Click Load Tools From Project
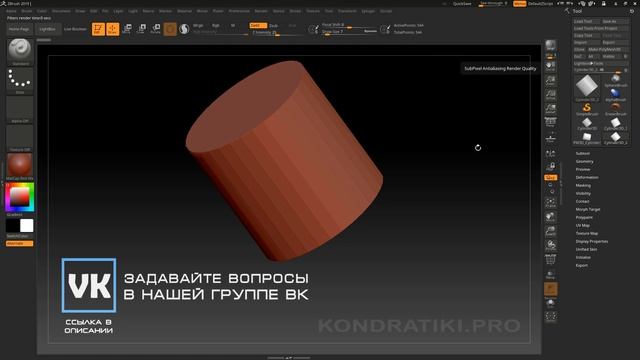This screenshot has width=640, height=360. coord(600,28)
